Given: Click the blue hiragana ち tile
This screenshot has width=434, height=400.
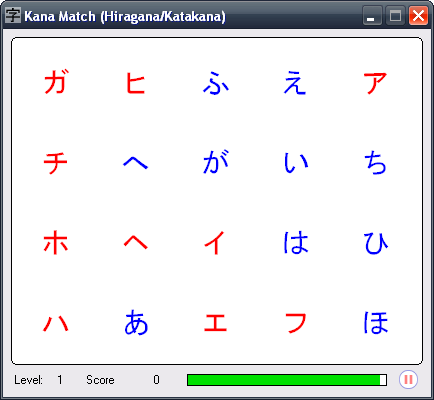Looking at the screenshot, I should (375, 163).
